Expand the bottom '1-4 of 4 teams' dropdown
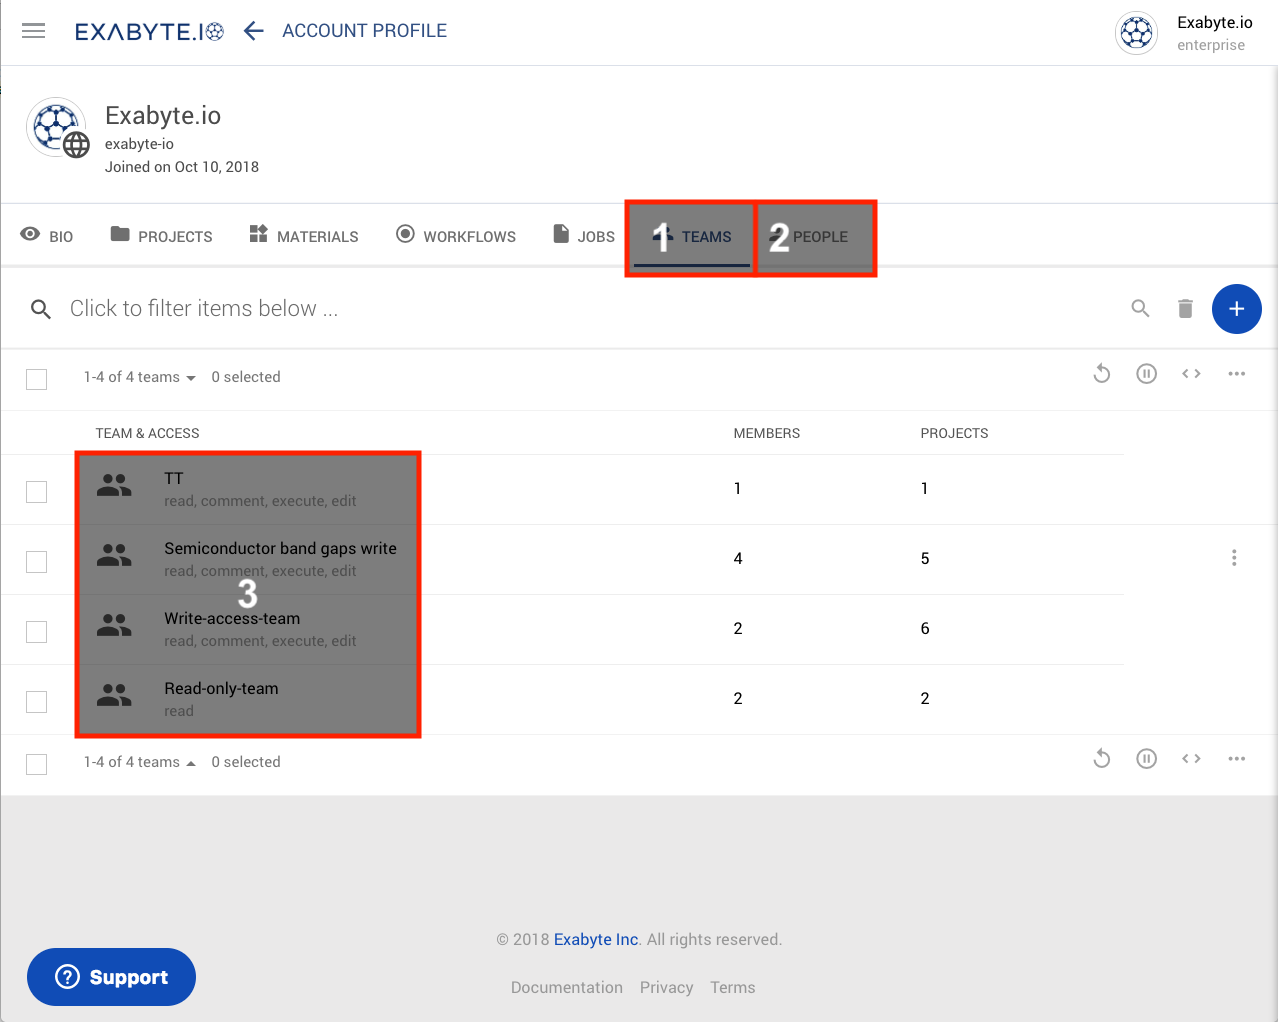This screenshot has height=1022, width=1278. pyautogui.click(x=140, y=762)
